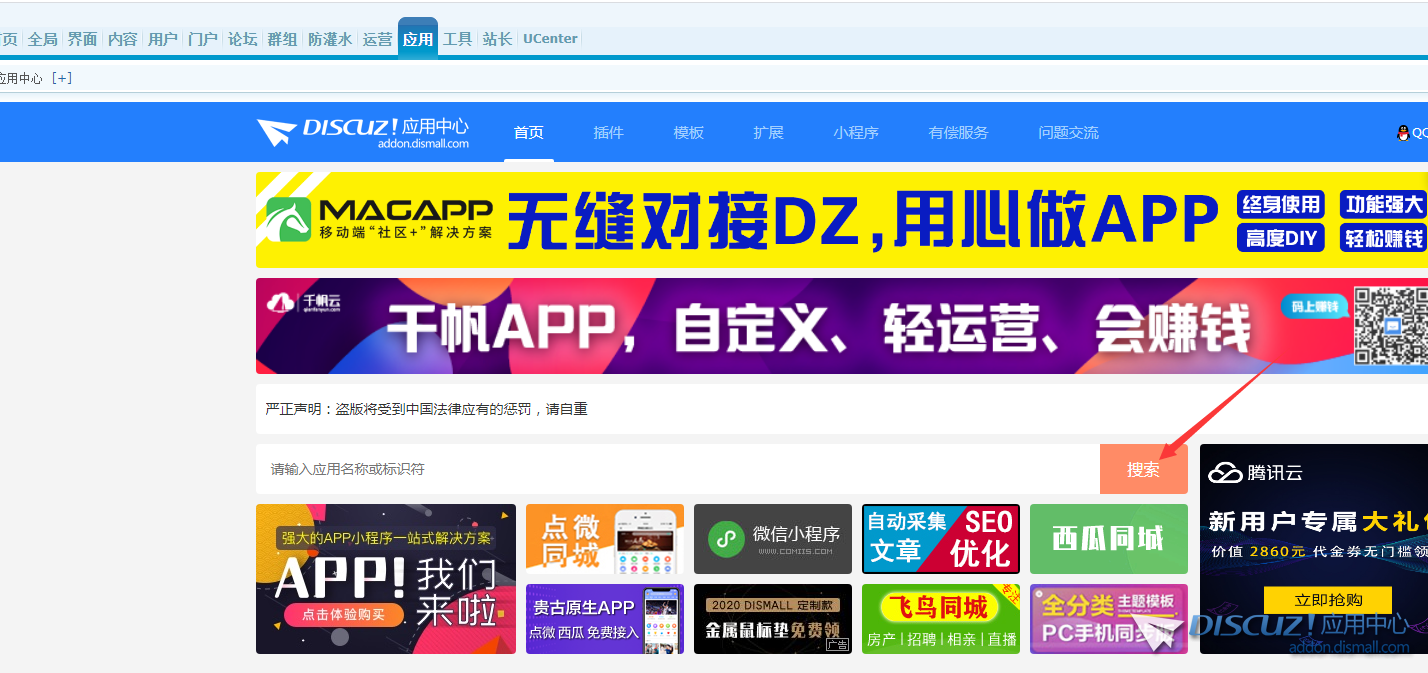Open the APP!我们来啦 promo tile
Screen dimensions: 1428x673
coord(386,579)
